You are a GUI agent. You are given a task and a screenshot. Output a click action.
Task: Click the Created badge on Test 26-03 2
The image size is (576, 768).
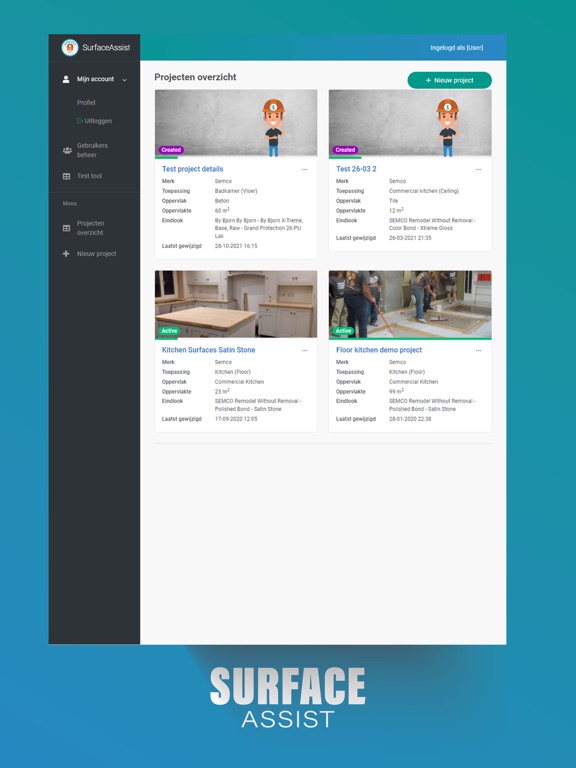[x=345, y=150]
